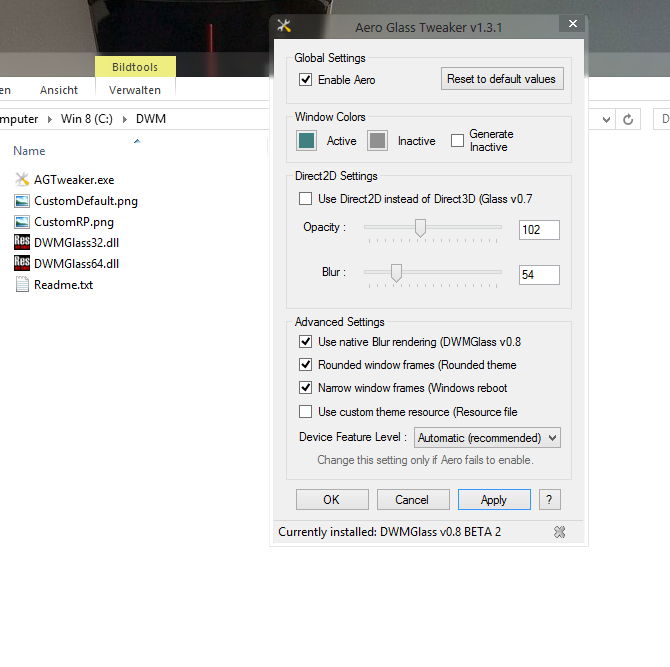Image resolution: width=670 pixels, height=667 pixels.
Task: Expand the Explorer address bar history dropdown
Action: tap(606, 119)
